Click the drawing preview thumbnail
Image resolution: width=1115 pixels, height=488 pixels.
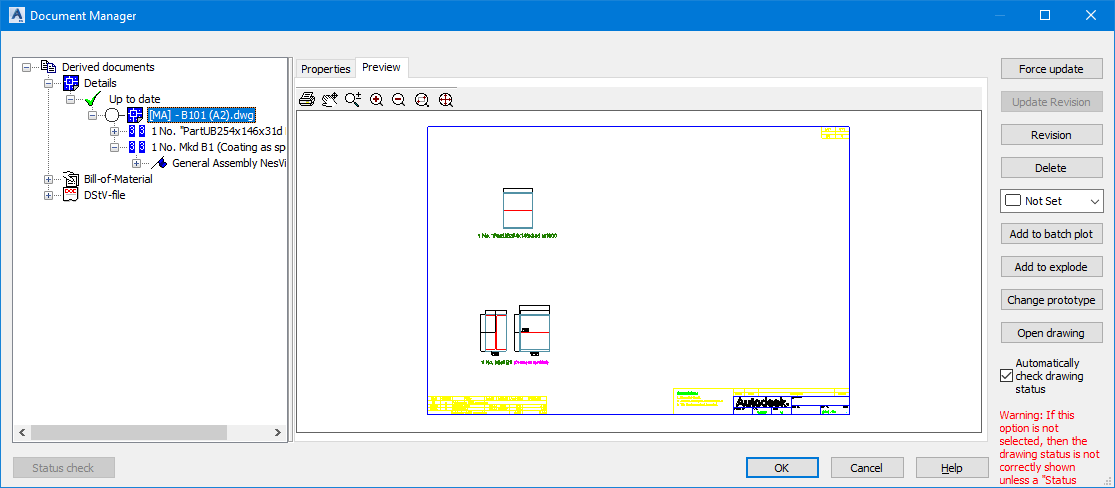[x=638, y=270]
